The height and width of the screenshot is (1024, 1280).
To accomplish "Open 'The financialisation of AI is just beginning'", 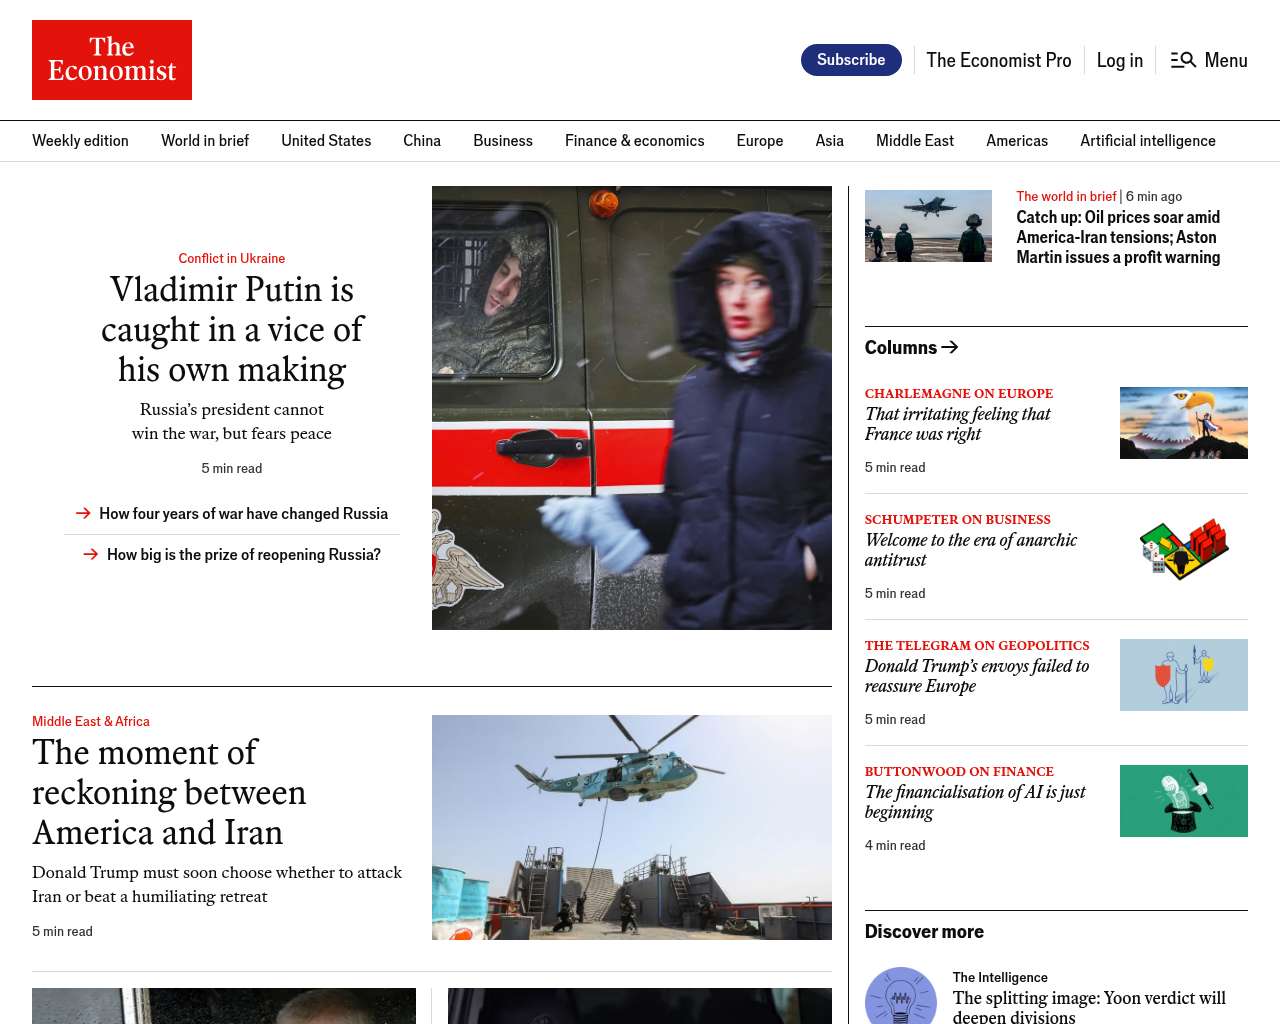I will 975,802.
